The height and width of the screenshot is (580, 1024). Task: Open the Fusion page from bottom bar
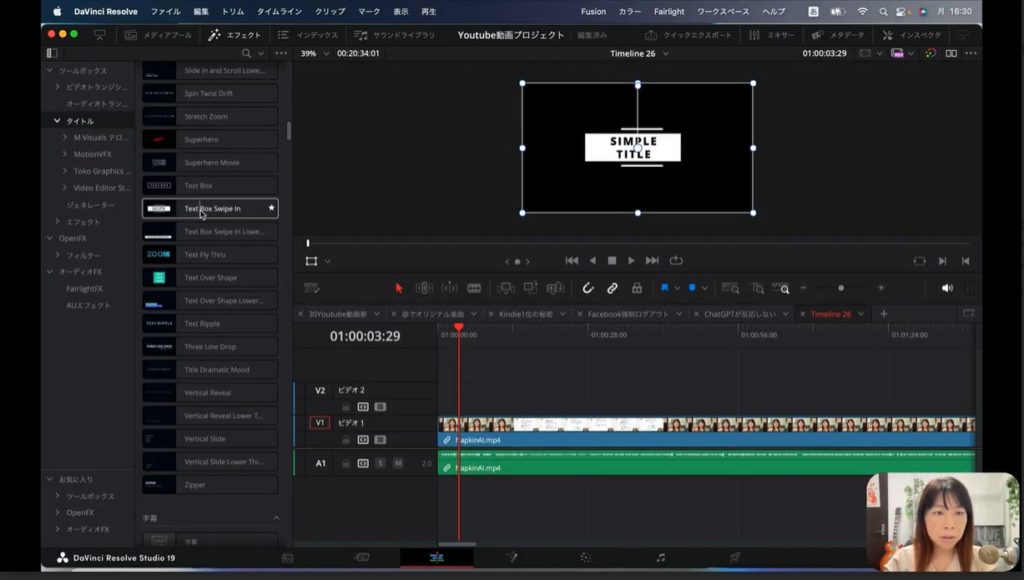tap(511, 557)
